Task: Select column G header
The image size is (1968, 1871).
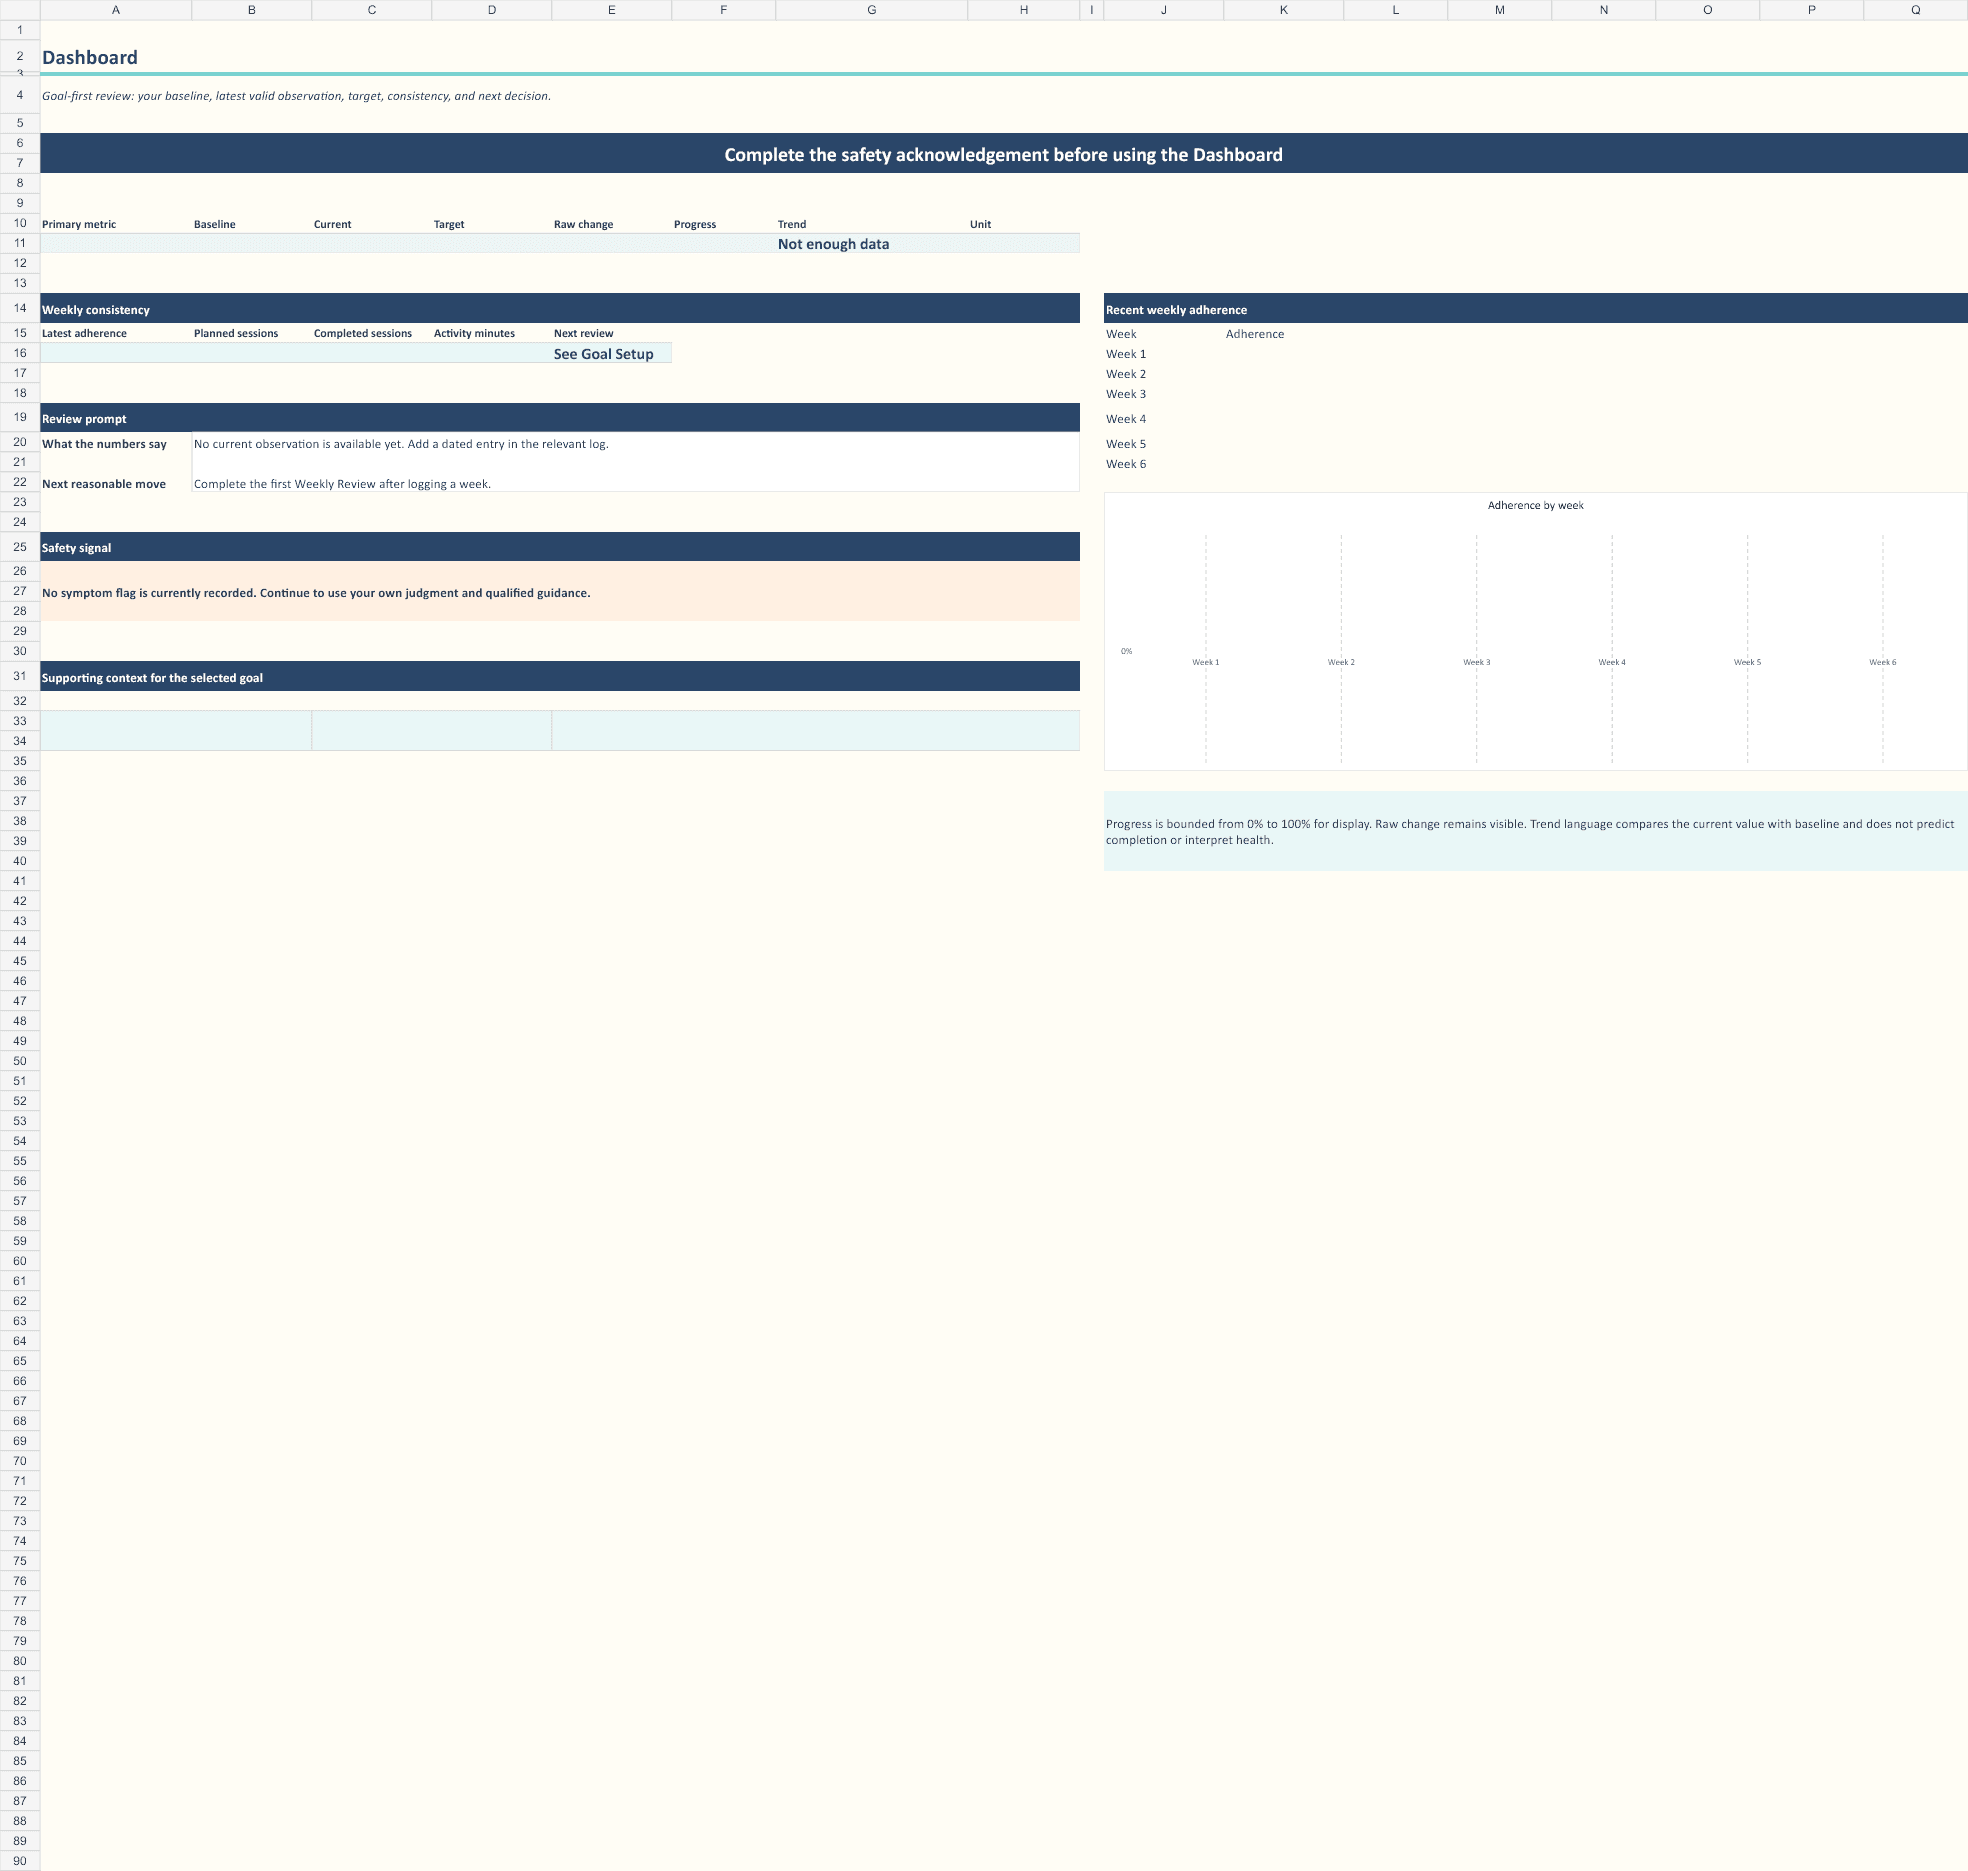Action: coord(871,10)
